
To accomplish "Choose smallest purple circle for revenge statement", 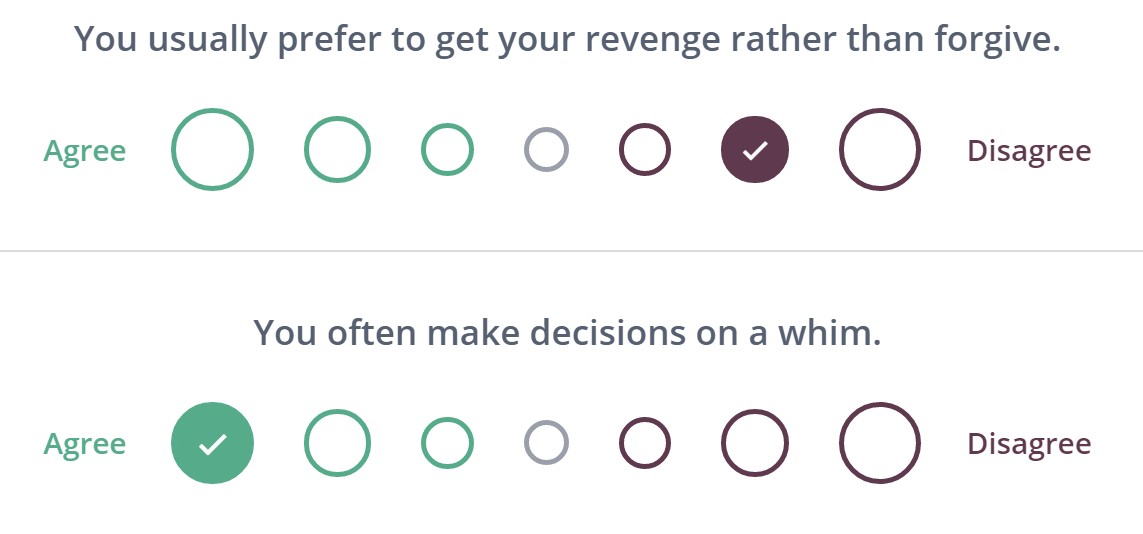I will pos(645,150).
